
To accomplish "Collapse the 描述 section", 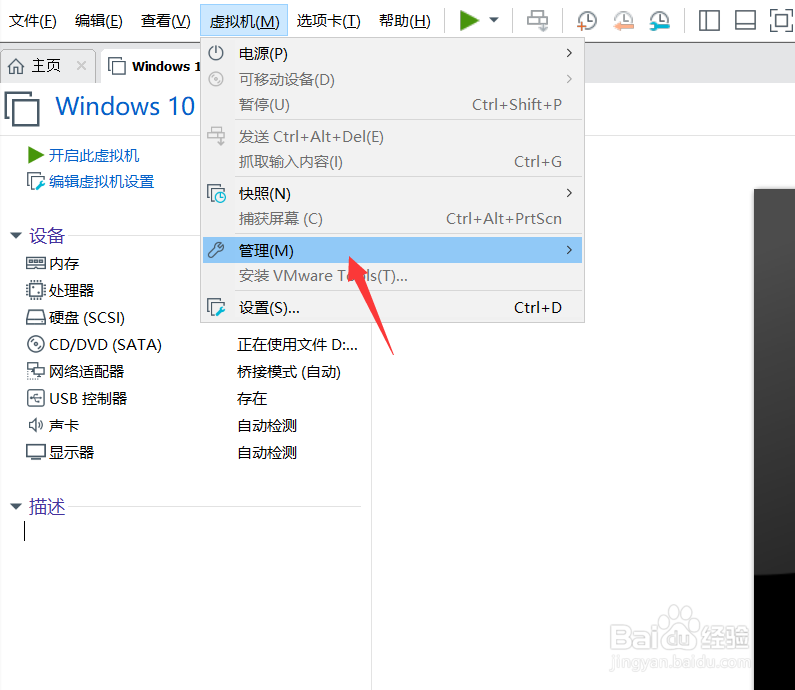I will (16, 506).
